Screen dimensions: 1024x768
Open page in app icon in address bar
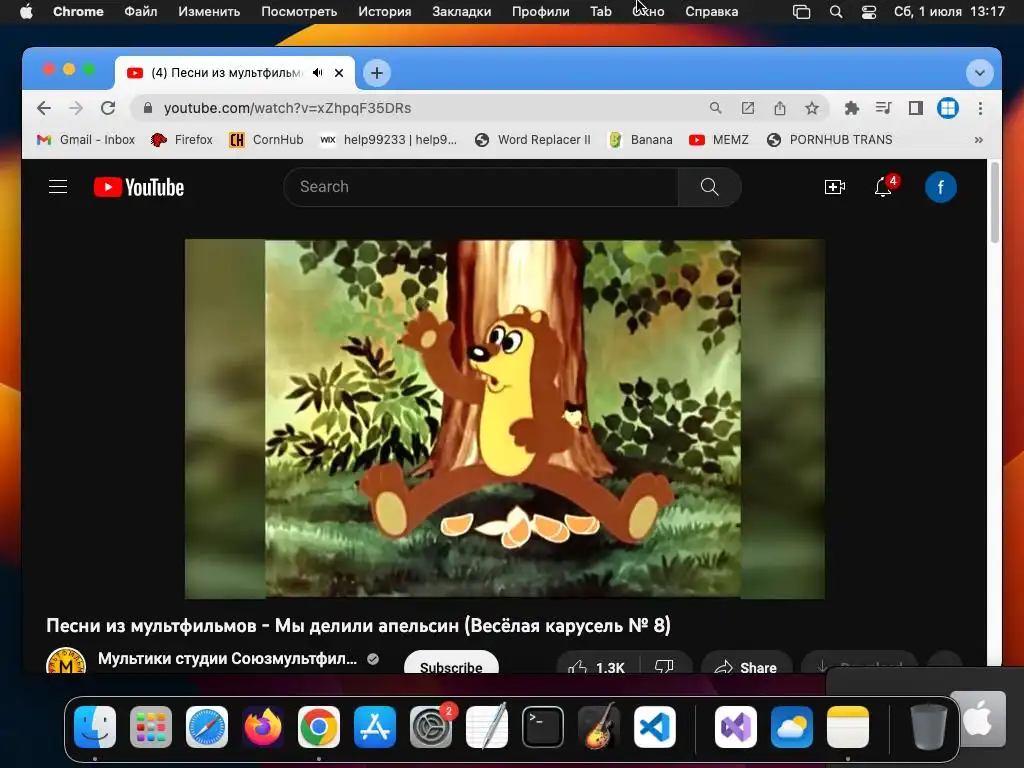(x=748, y=108)
